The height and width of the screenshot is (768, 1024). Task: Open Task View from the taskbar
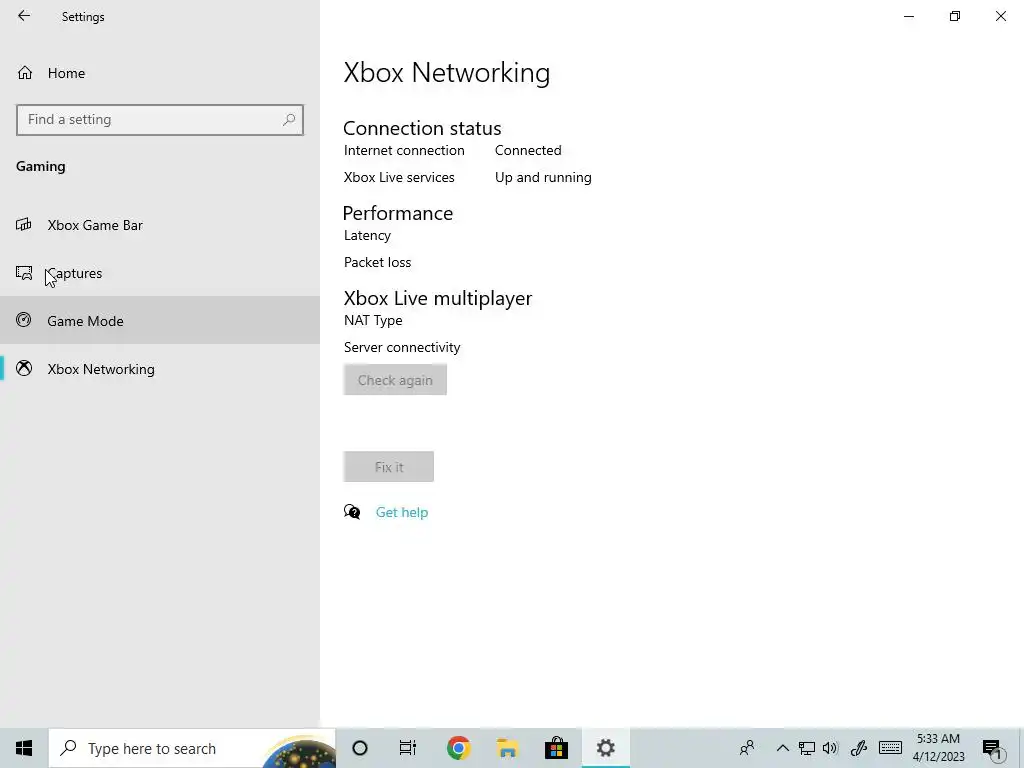coord(408,748)
